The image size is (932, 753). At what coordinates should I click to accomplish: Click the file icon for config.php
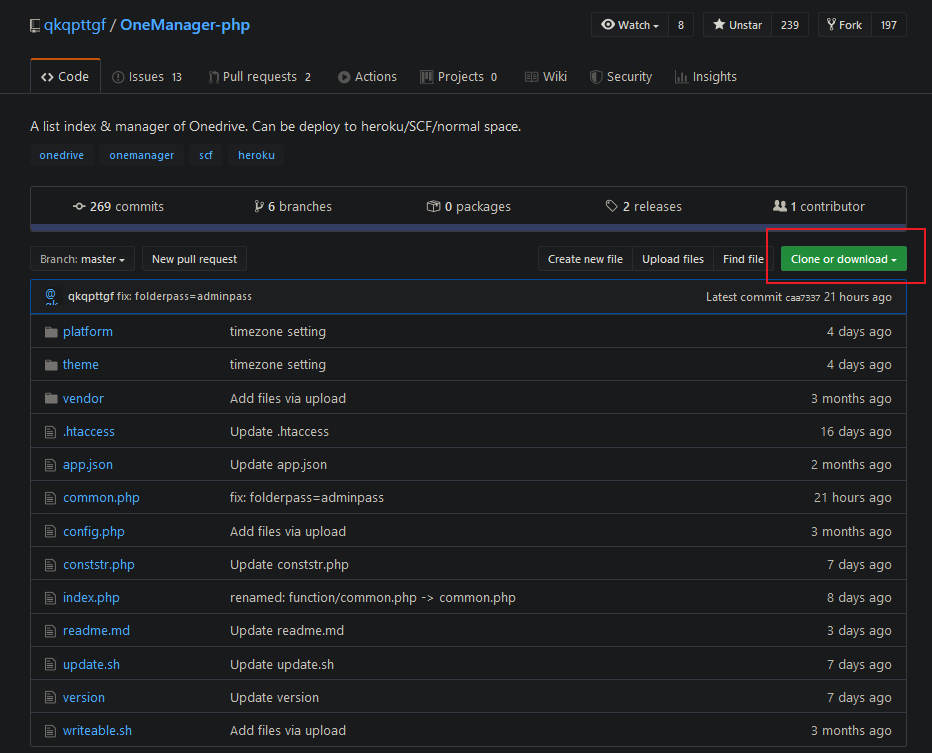pos(51,531)
